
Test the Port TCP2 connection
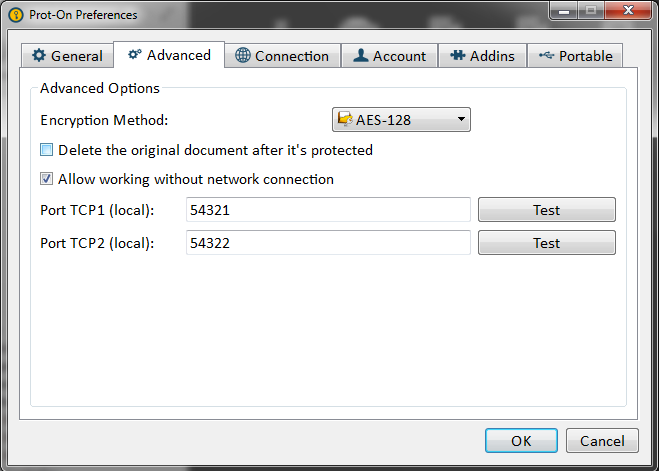tap(546, 243)
